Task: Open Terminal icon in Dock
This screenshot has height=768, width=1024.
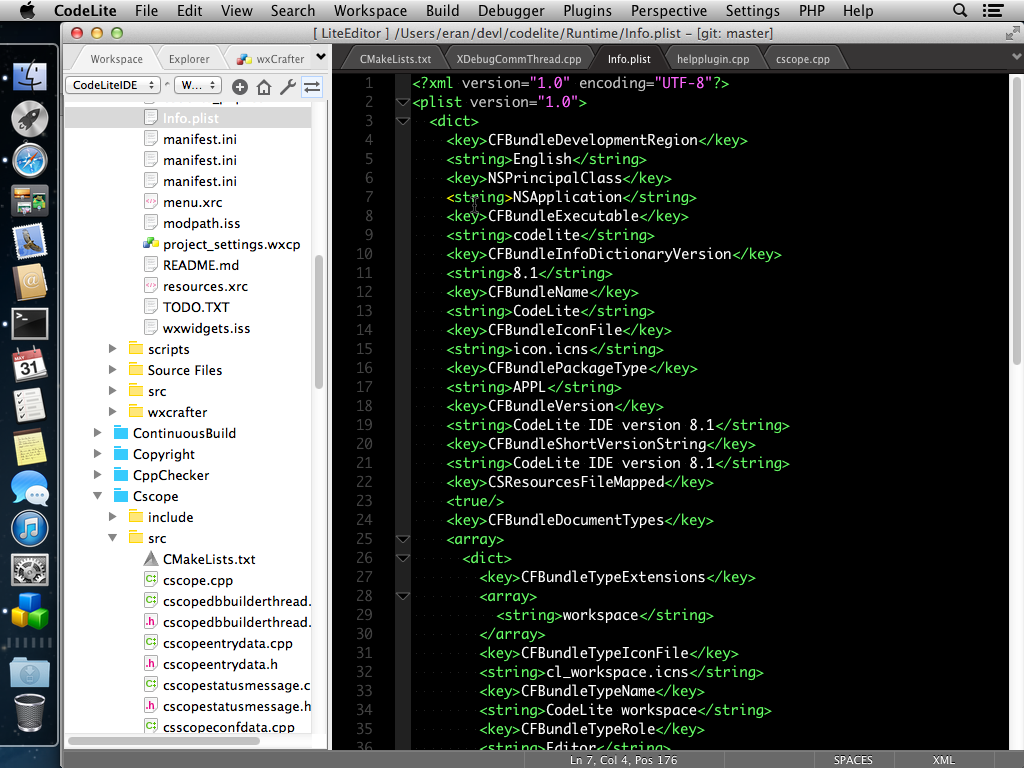Action: pos(30,324)
